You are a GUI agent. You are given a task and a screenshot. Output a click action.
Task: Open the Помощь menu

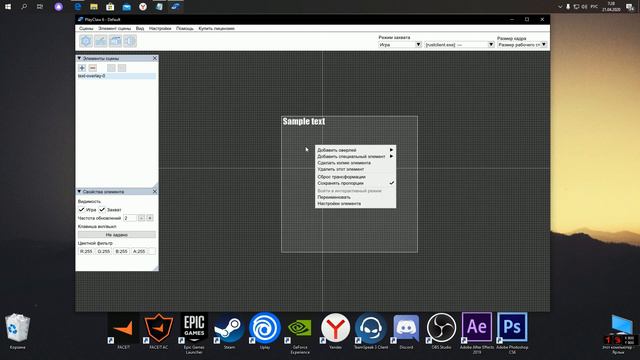click(184, 29)
